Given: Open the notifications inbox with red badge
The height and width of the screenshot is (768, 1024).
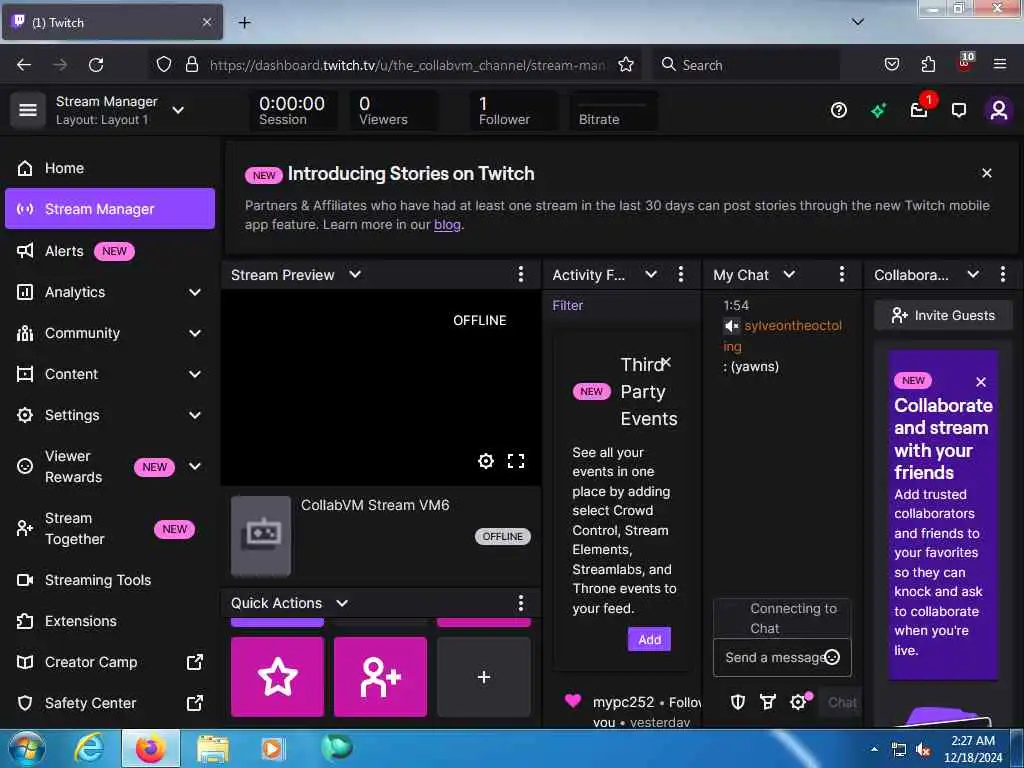Looking at the screenshot, I should coord(920,110).
